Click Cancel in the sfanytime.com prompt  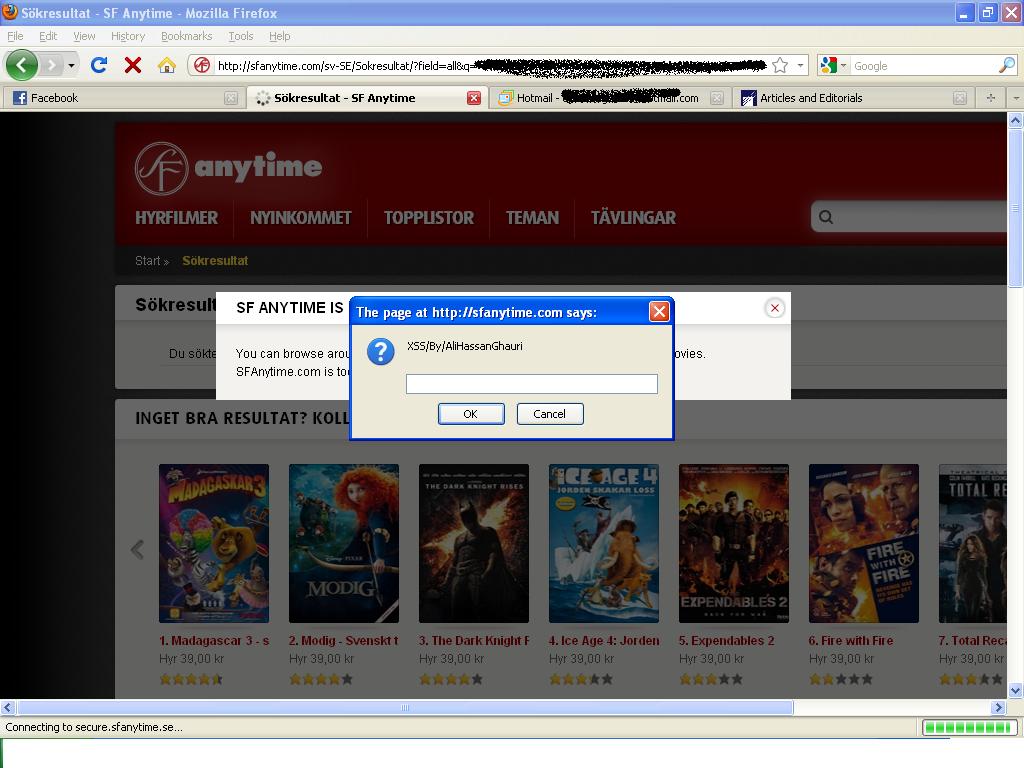click(550, 413)
